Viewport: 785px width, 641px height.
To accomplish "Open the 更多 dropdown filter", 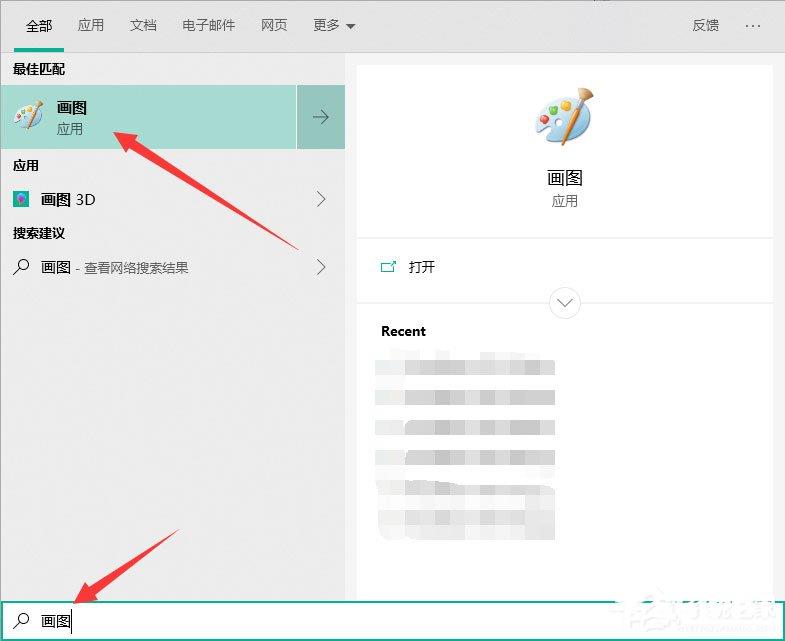I will (x=334, y=25).
